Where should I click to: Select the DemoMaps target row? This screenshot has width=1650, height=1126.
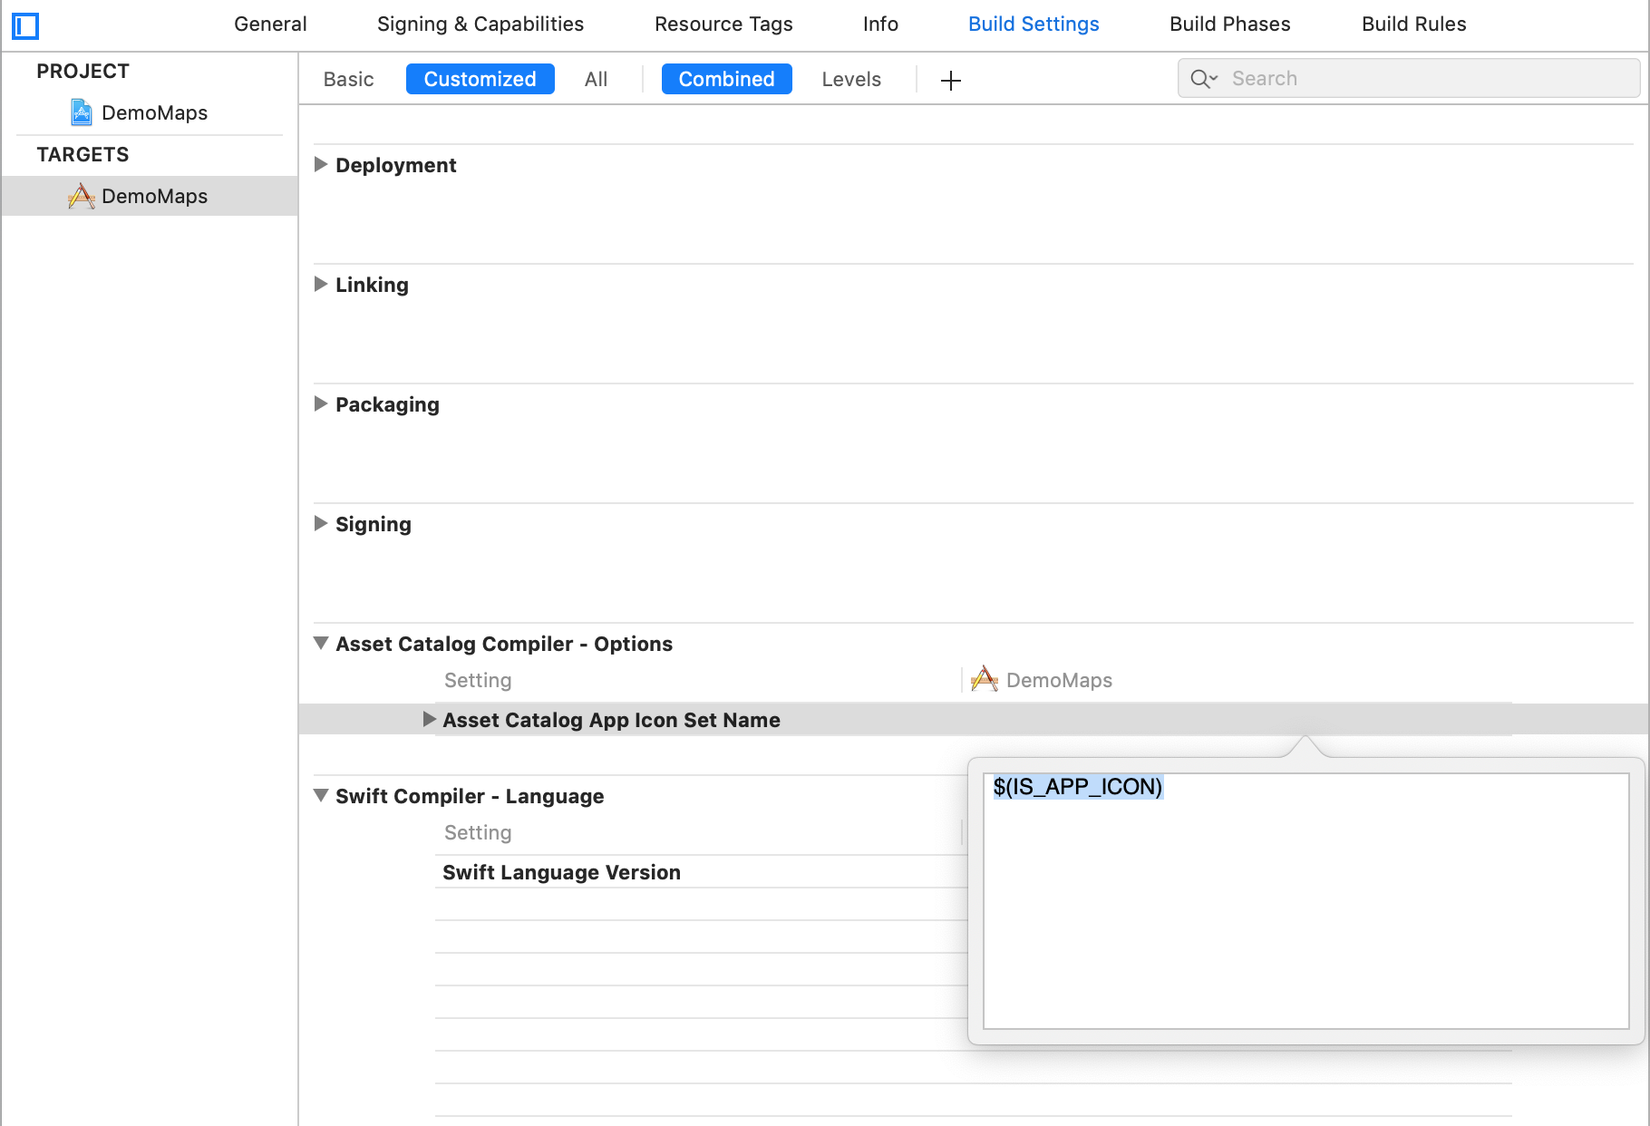(x=150, y=196)
